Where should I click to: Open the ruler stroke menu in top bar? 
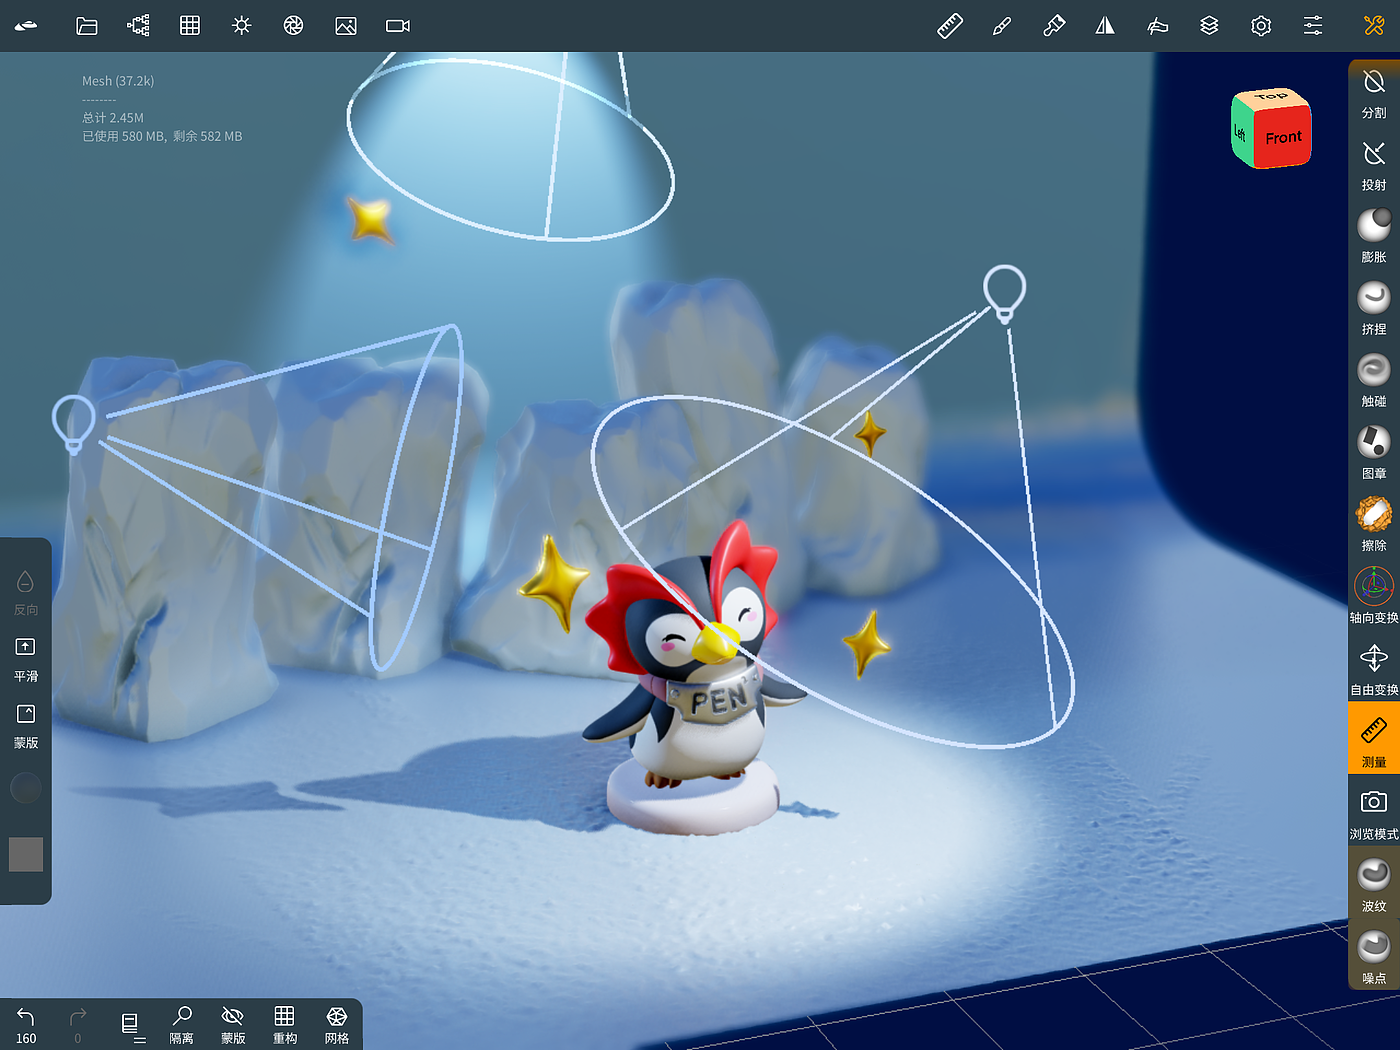(950, 26)
